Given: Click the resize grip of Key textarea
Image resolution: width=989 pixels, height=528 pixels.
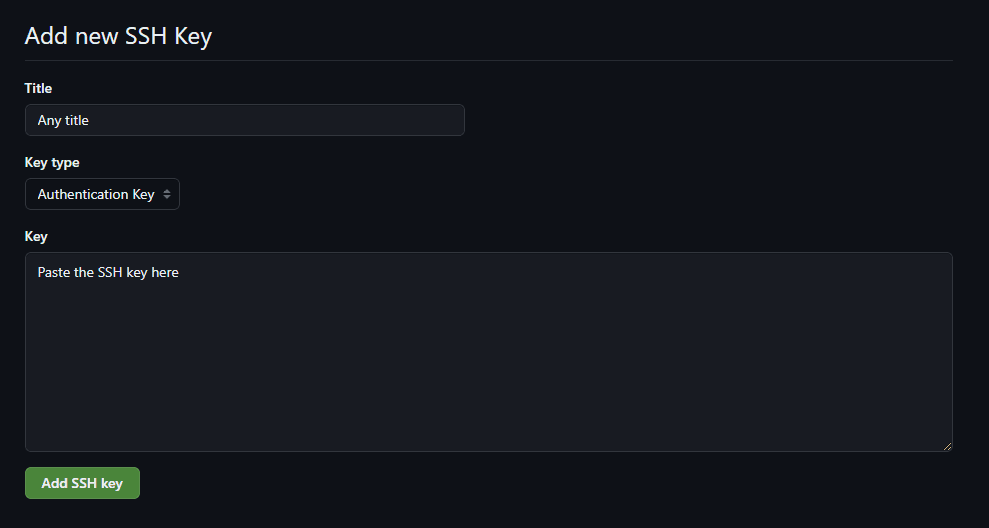Looking at the screenshot, I should point(946,445).
